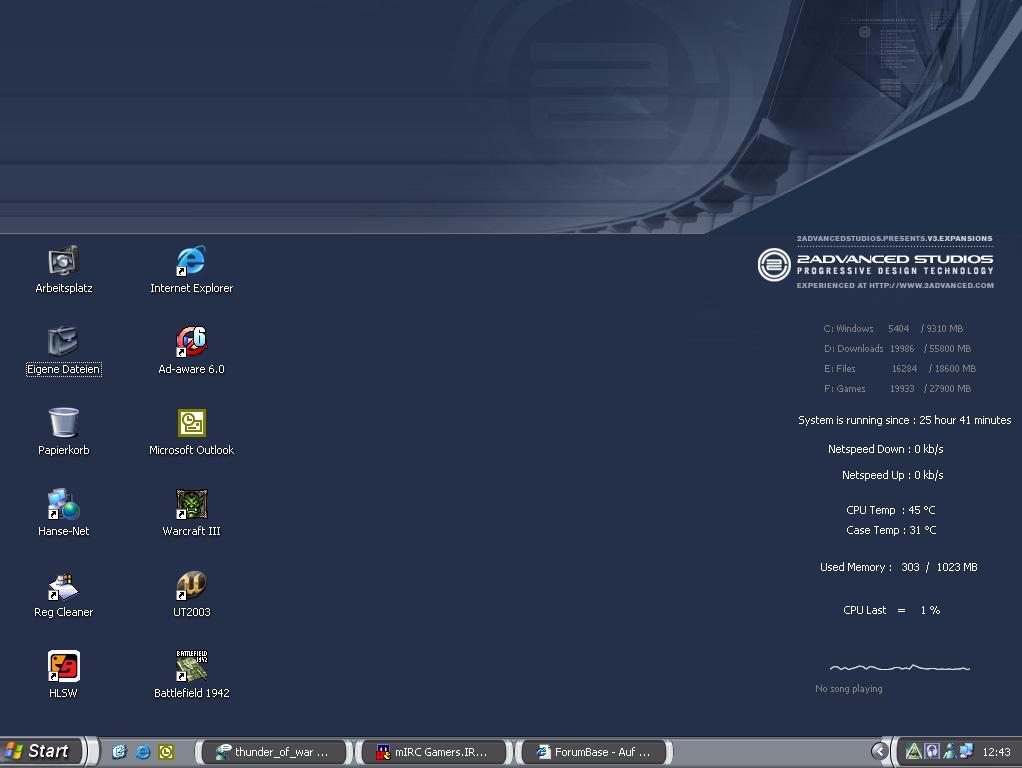Open the Start menu

tap(41, 752)
